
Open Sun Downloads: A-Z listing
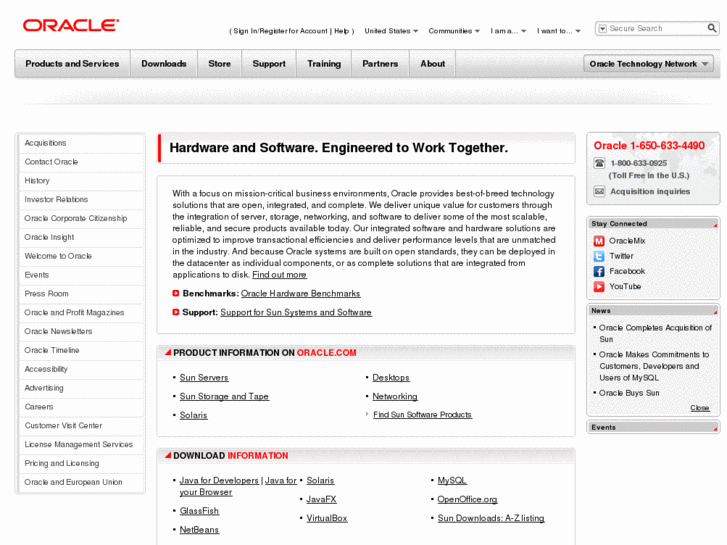point(491,518)
